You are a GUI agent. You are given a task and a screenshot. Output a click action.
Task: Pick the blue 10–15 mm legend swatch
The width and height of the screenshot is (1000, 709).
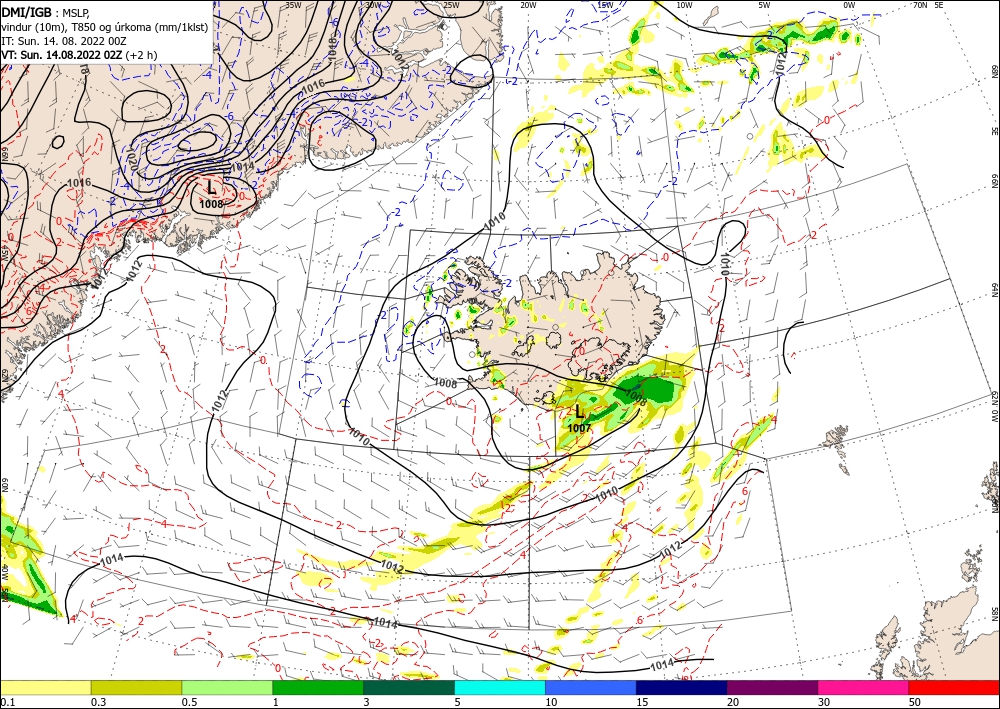tap(591, 687)
